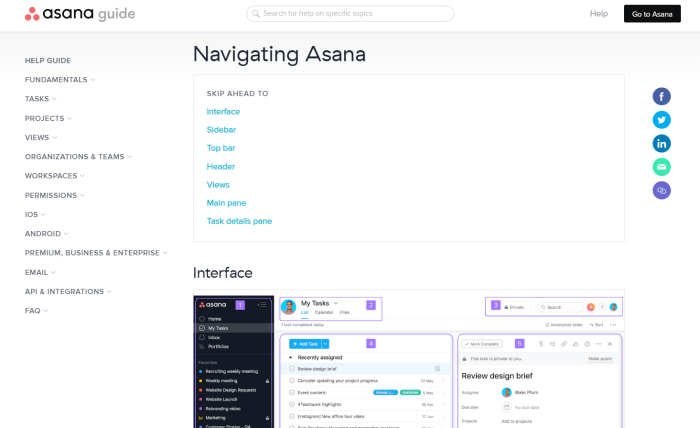Image resolution: width=700 pixels, height=428 pixels.
Task: Collapse the Recently assigned section triangle
Action: coord(291,357)
